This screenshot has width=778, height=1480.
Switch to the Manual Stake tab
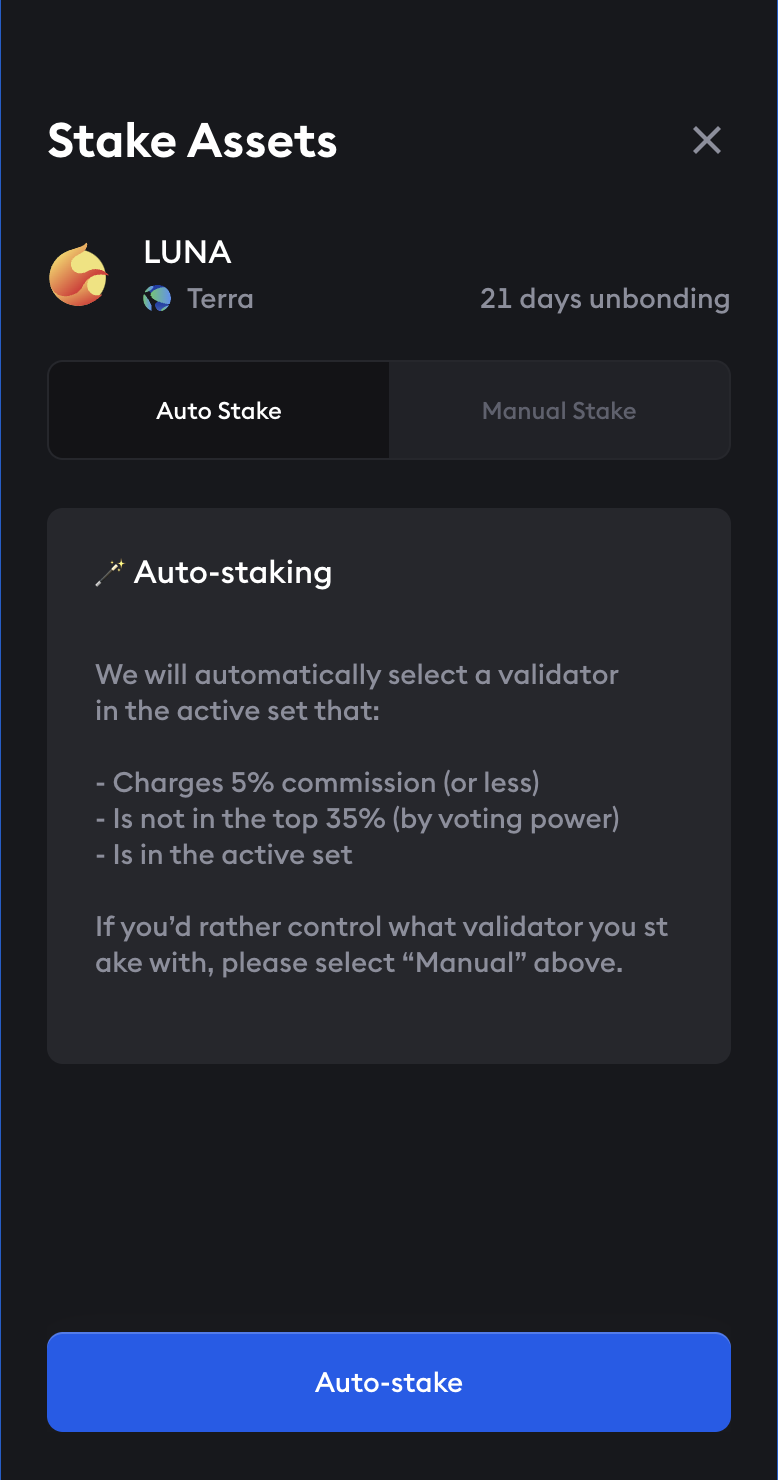tap(559, 411)
